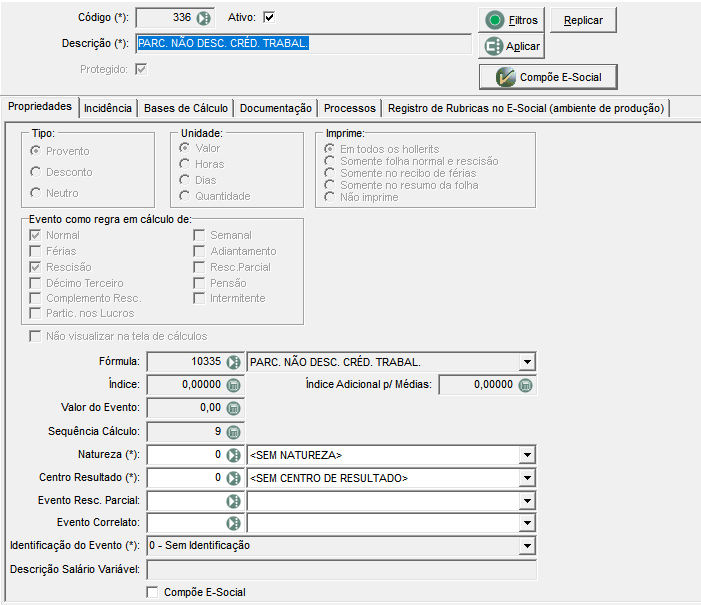Toggle the Rescisão checkbox
The height and width of the screenshot is (605, 701).
(x=35, y=267)
